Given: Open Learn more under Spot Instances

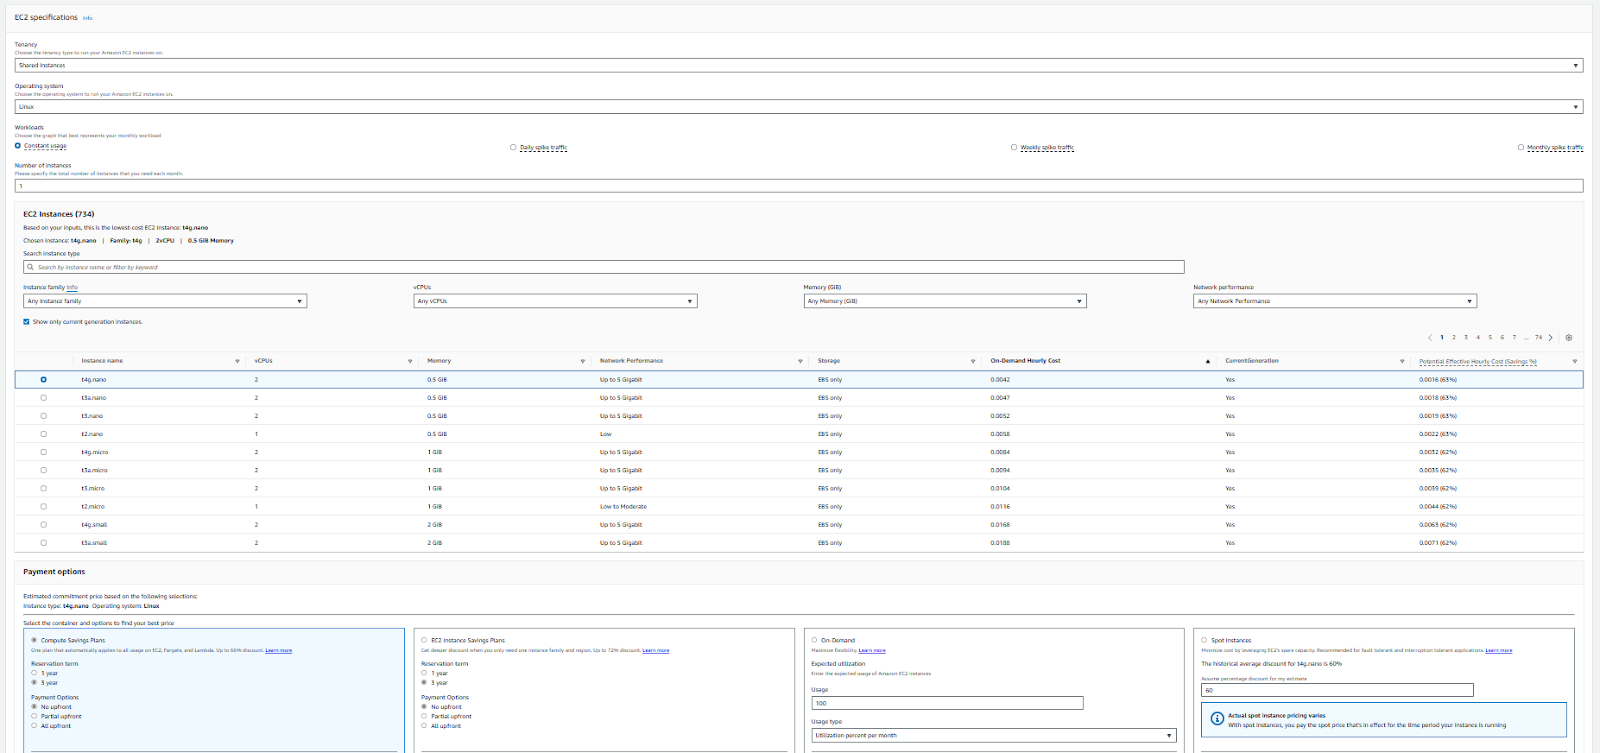Looking at the screenshot, I should coord(1499,651).
